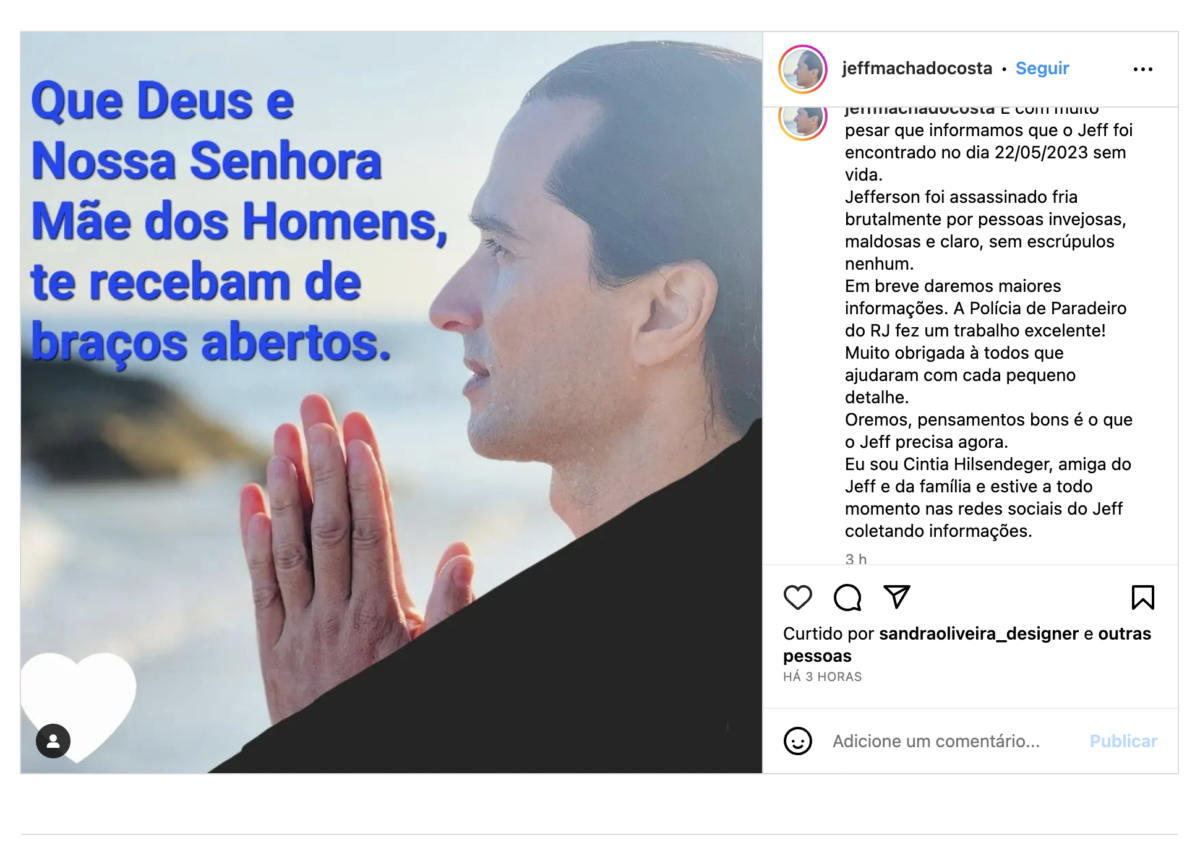1200x861 pixels.
Task: Open jeffmachadocosta username in header
Action: pyautogui.click(x=917, y=69)
